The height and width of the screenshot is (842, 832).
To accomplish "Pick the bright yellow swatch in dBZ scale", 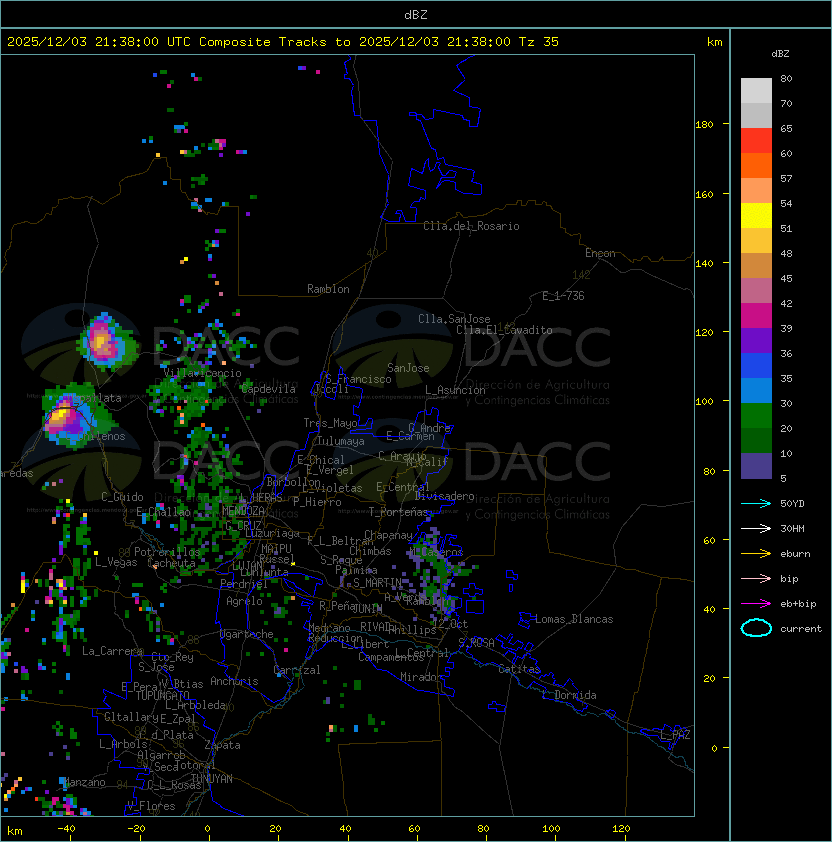I will pyautogui.click(x=756, y=215).
